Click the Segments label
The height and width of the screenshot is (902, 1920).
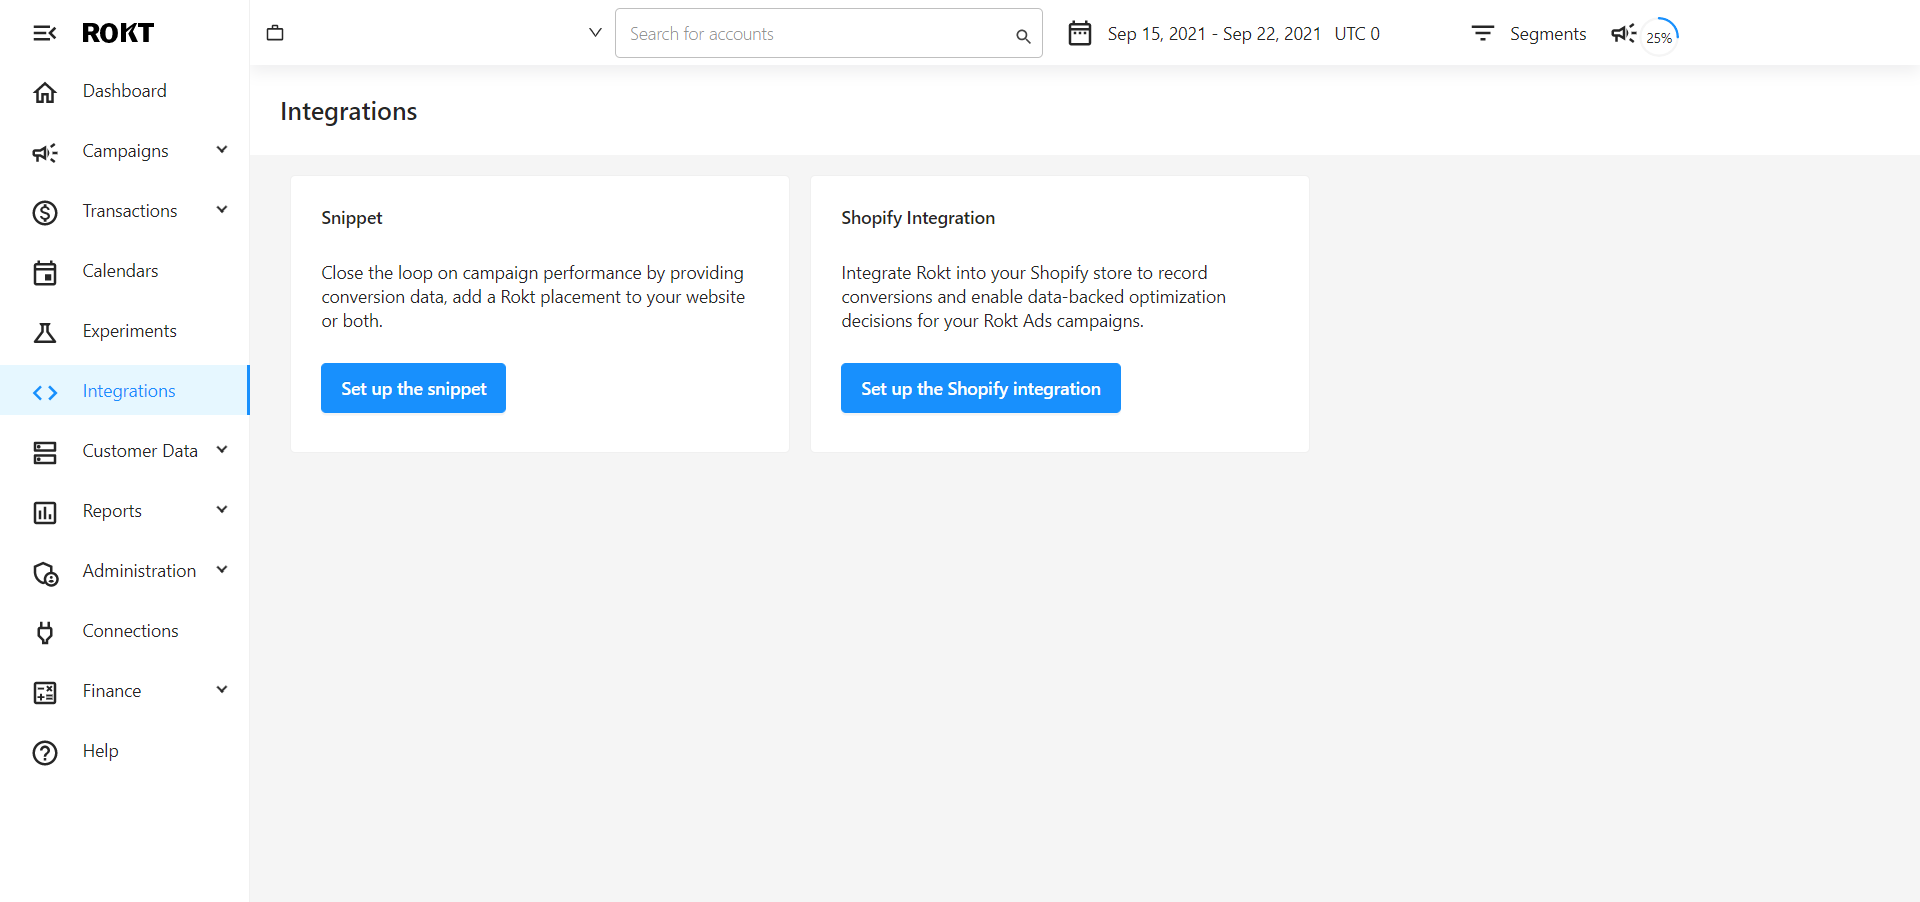1547,34
